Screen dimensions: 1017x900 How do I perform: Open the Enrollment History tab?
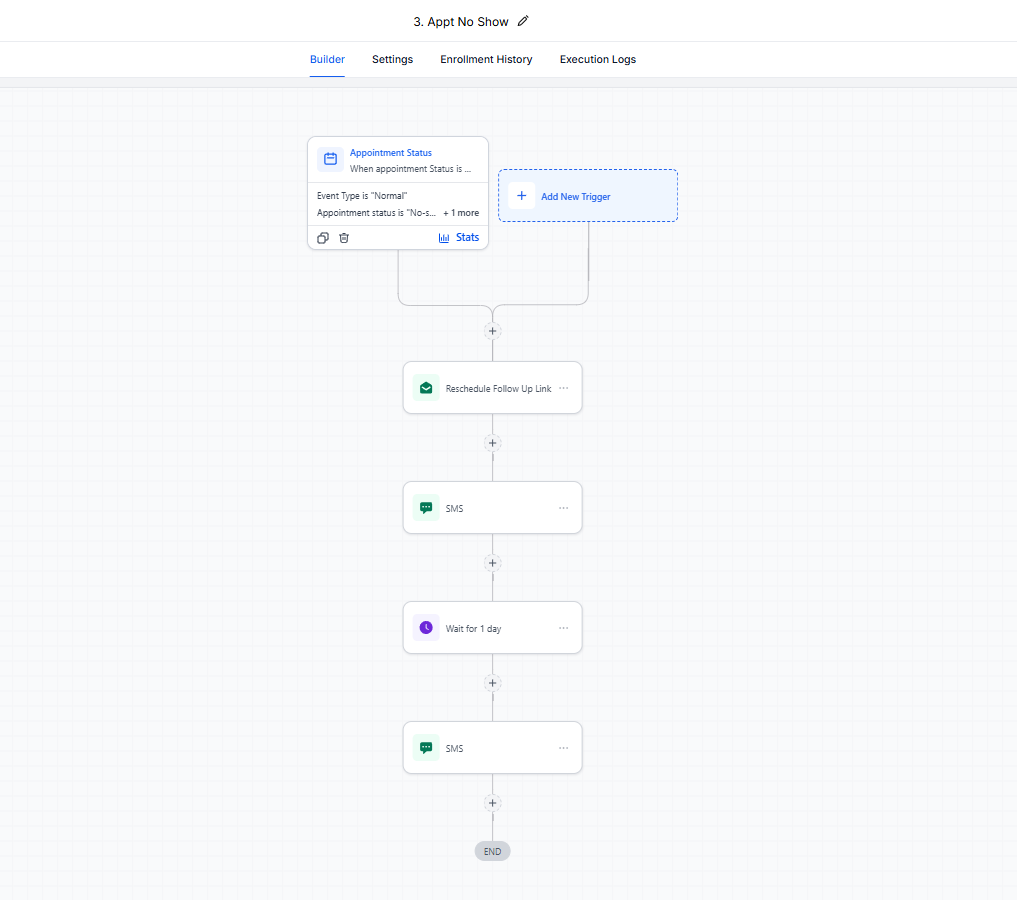[x=486, y=59]
